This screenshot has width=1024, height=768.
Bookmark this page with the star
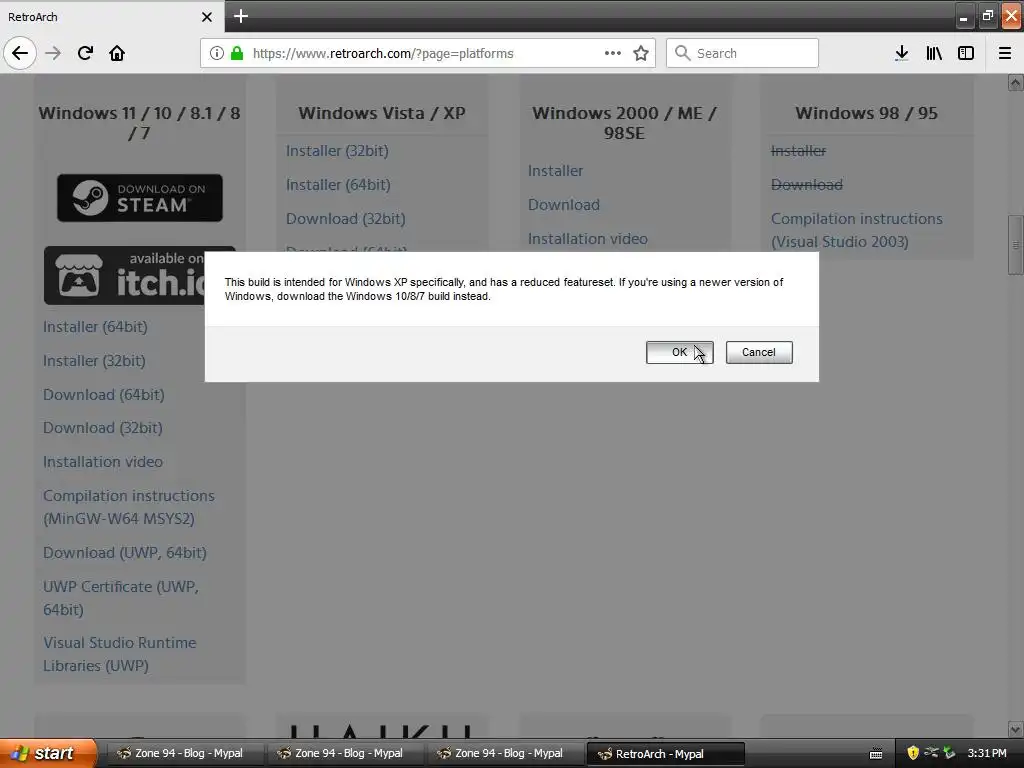641,53
